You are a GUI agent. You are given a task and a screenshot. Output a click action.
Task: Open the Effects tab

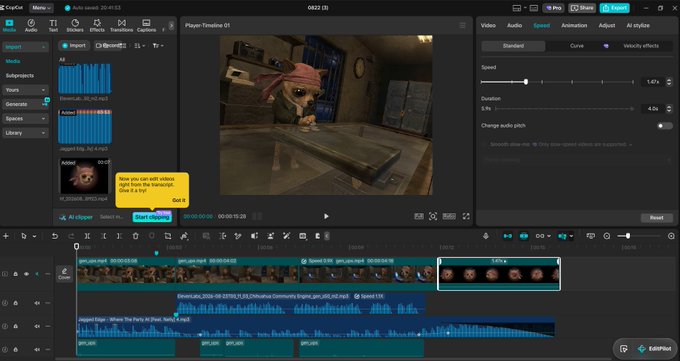point(97,26)
